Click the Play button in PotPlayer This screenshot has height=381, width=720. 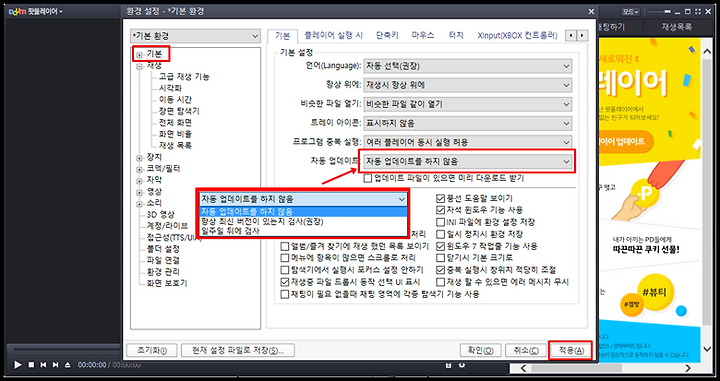point(18,365)
